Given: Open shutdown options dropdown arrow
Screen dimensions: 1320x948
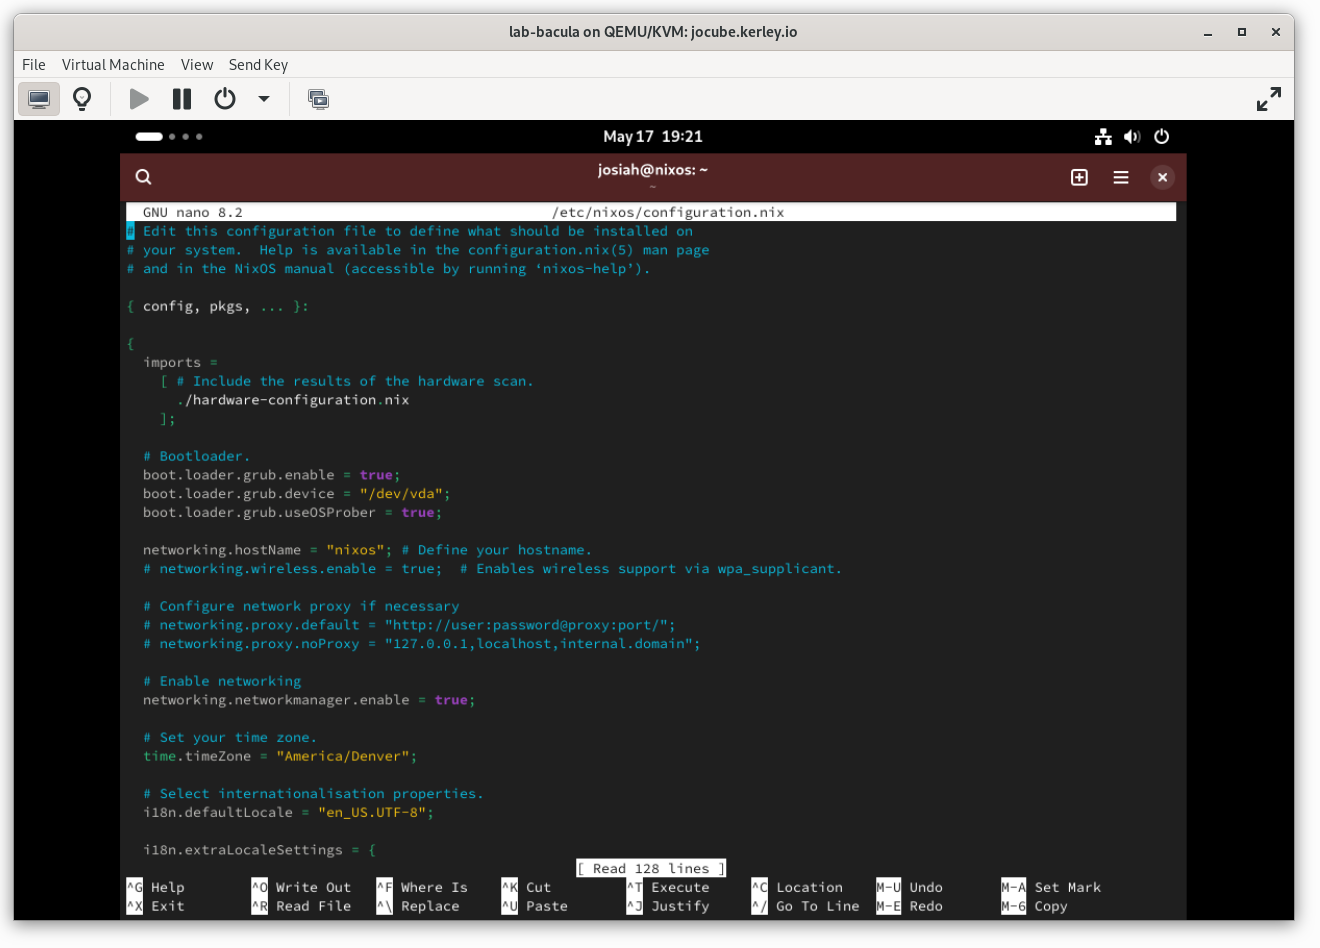Looking at the screenshot, I should [264, 99].
